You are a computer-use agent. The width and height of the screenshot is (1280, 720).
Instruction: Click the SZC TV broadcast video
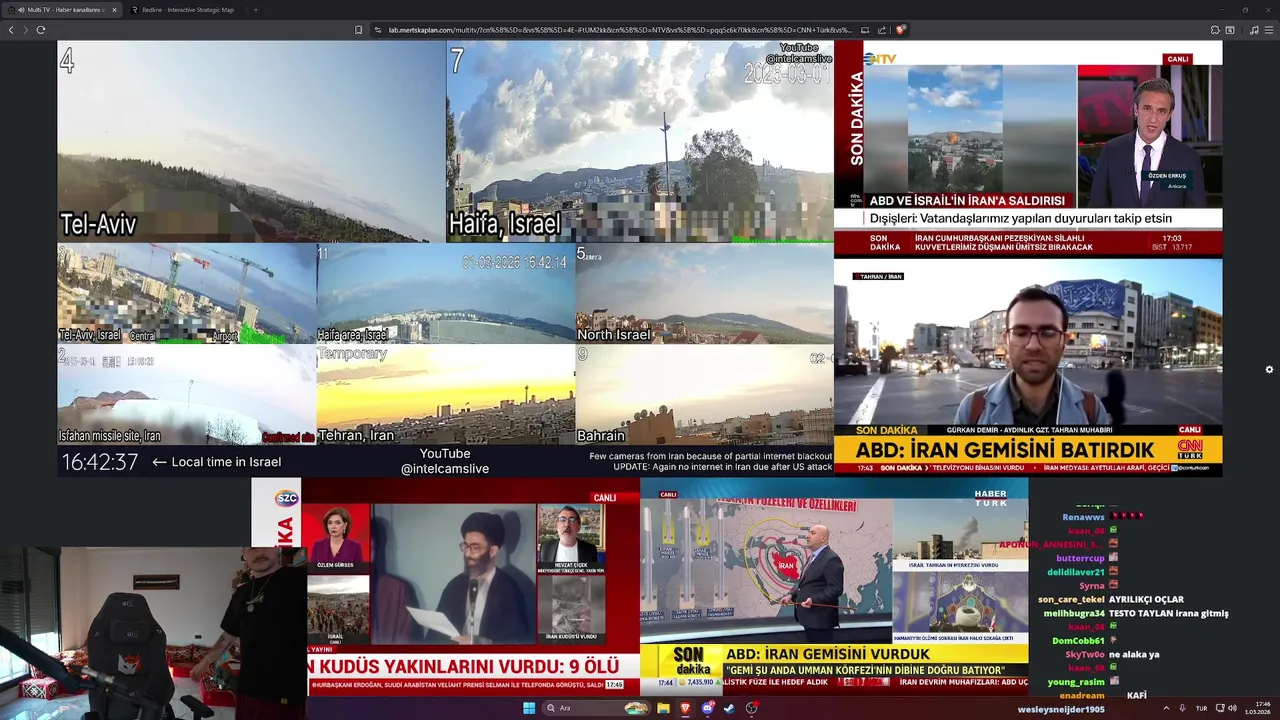coord(446,587)
